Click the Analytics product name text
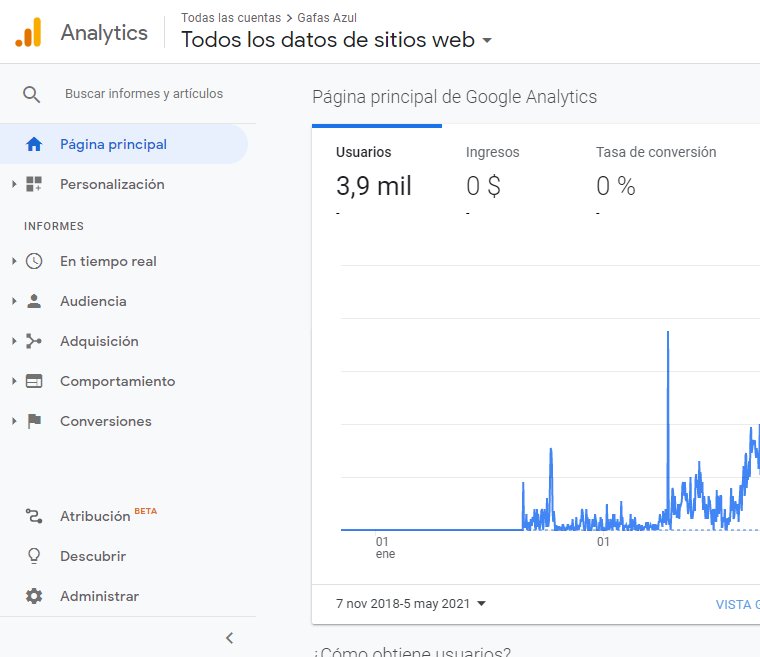Viewport: 760px width, 657px height. (x=104, y=33)
